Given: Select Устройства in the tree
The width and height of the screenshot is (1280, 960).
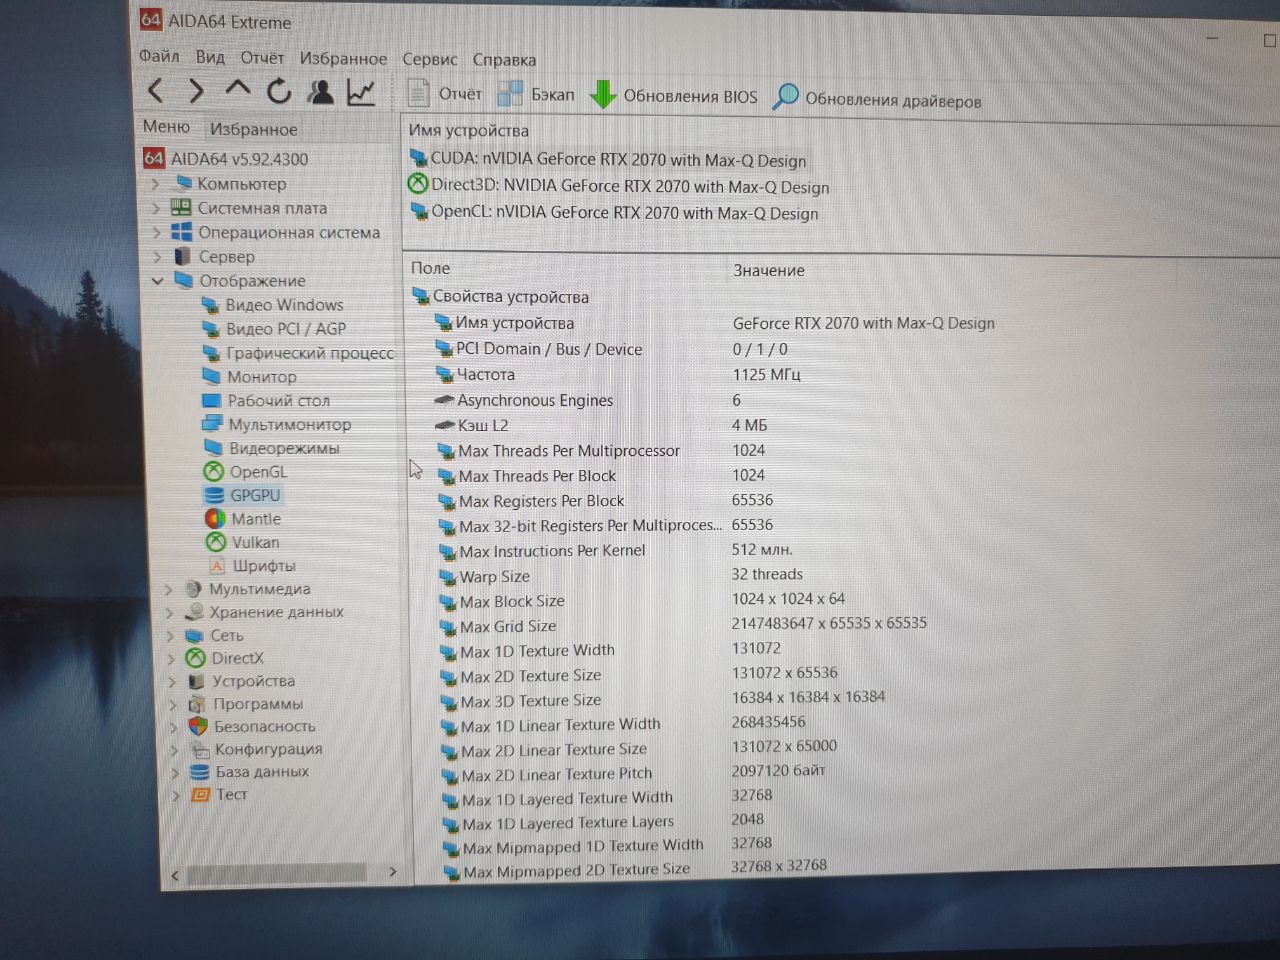Looking at the screenshot, I should click(x=242, y=681).
